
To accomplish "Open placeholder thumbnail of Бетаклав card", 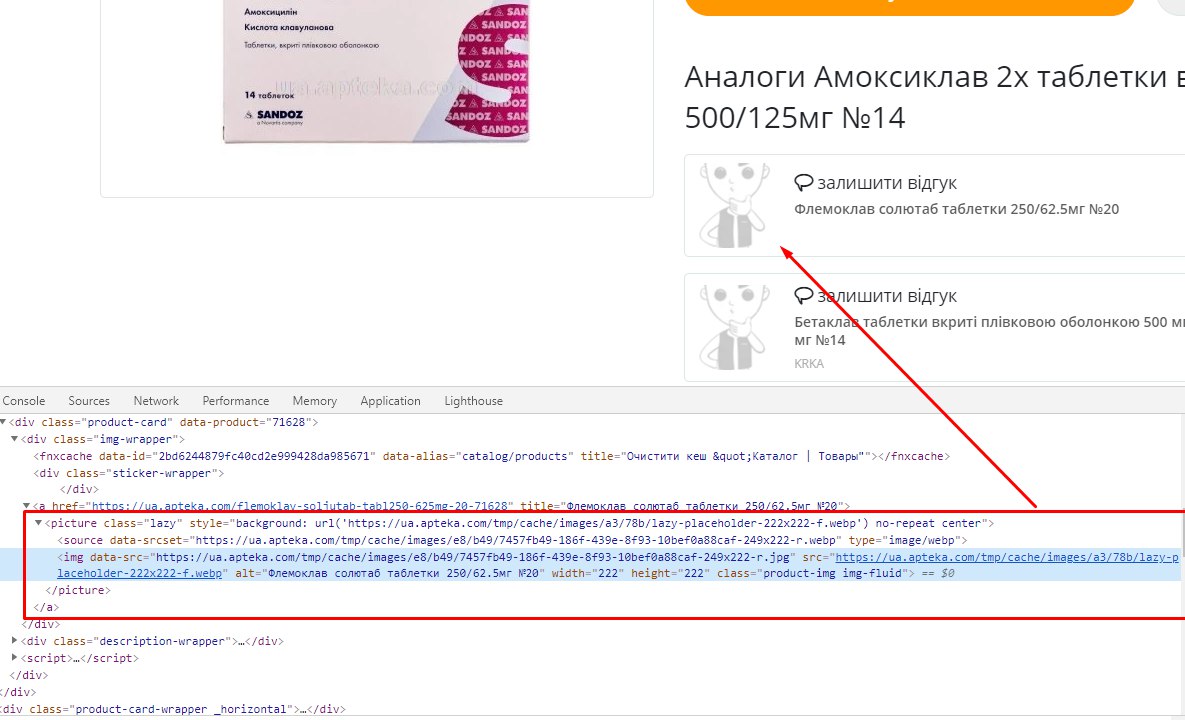I will click(734, 326).
